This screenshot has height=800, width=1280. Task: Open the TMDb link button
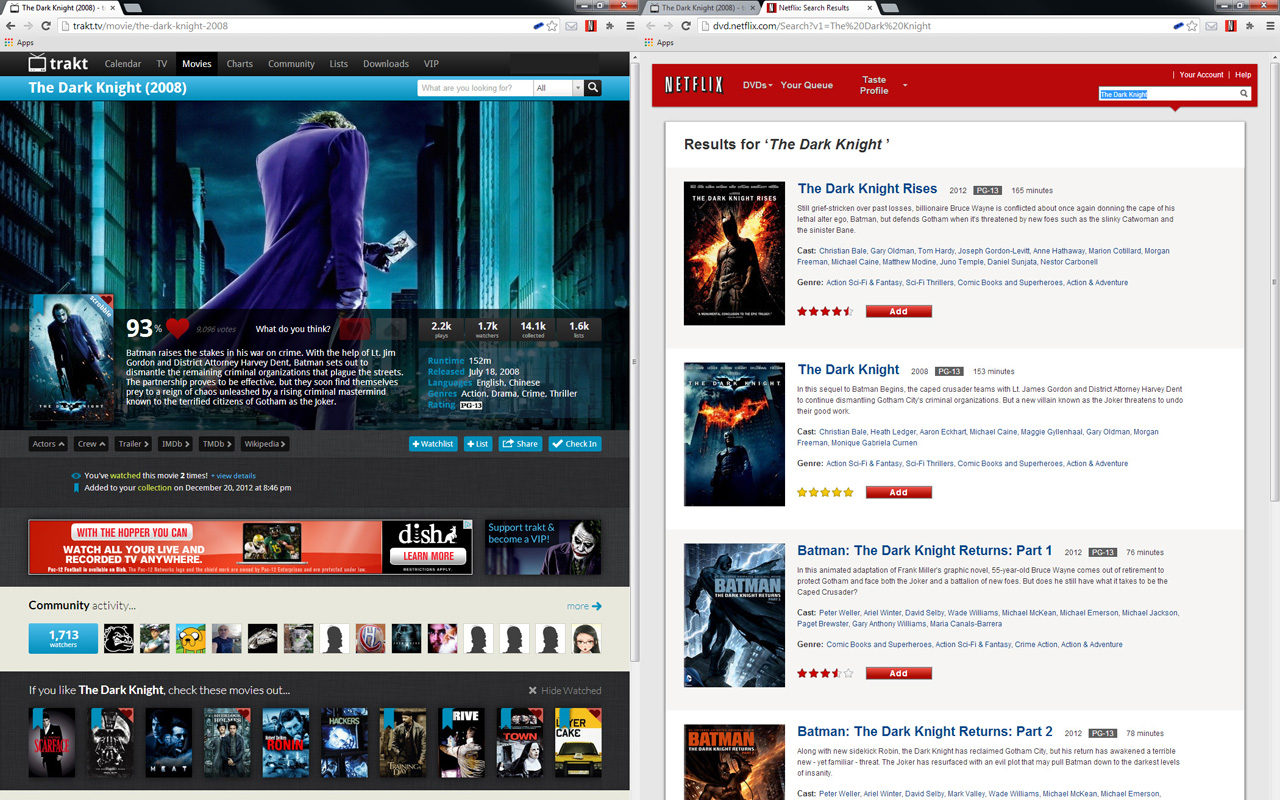click(x=217, y=443)
